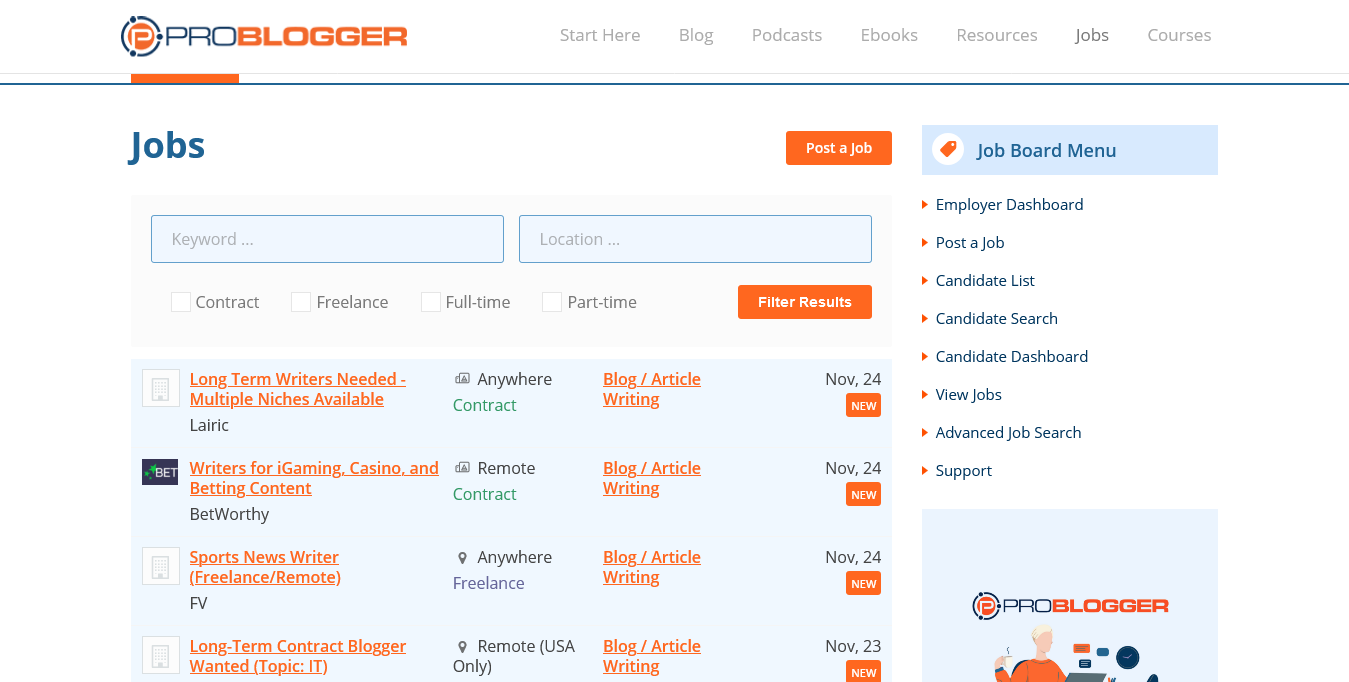
Task: Click the ProBlogger logo in the header
Action: [x=264, y=36]
